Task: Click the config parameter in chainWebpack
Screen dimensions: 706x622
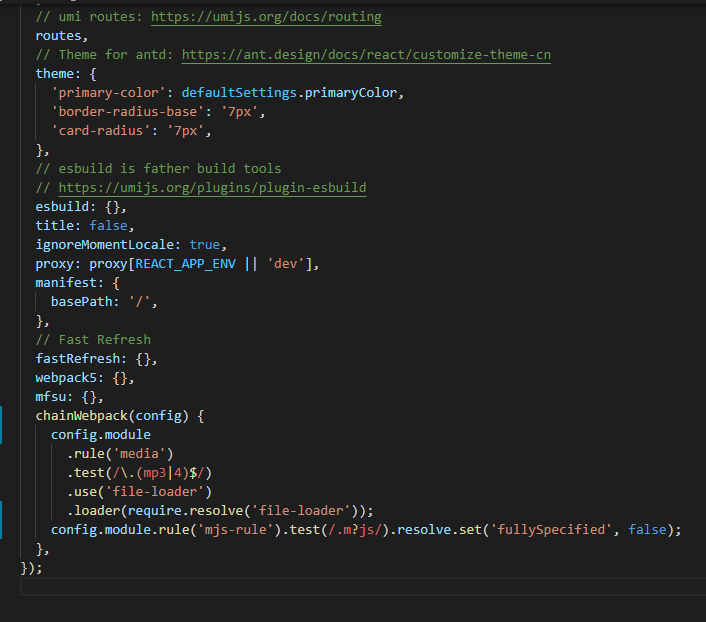Action: click(158, 416)
